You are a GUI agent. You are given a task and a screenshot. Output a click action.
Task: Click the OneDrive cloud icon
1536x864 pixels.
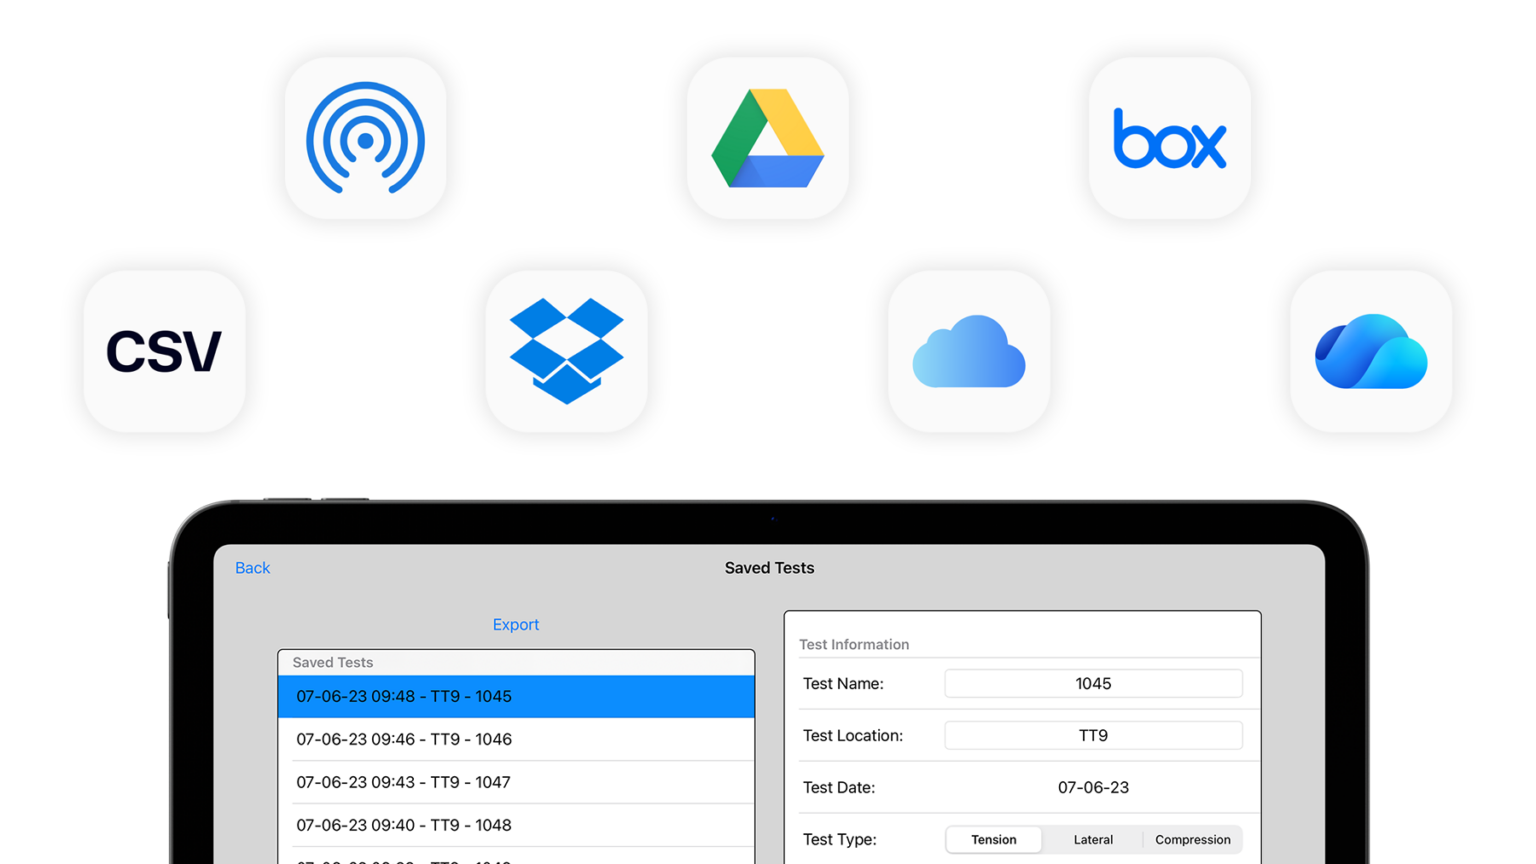[1371, 351]
